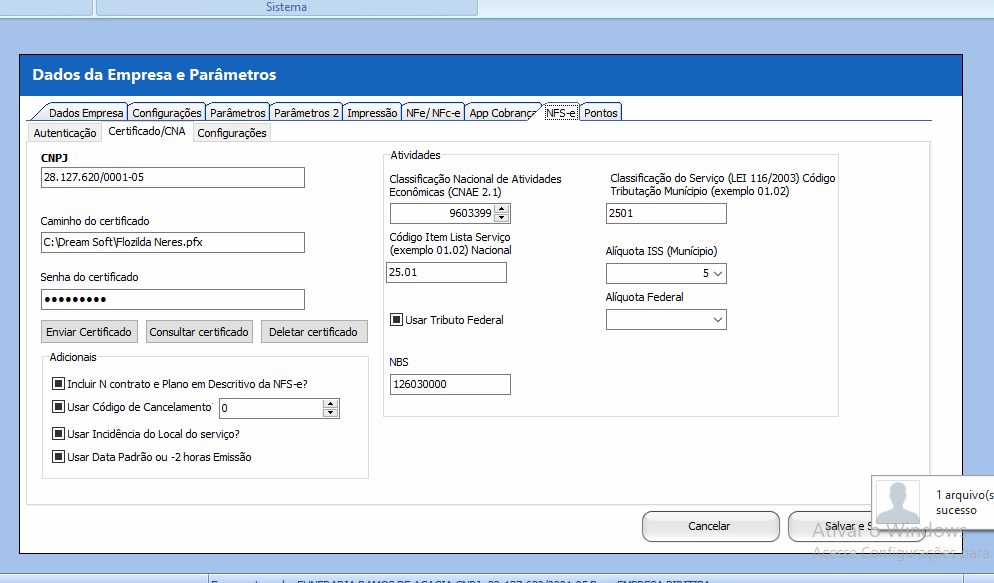
Task: Increase Código de Cancelamento with up arrow
Action: tap(331, 403)
